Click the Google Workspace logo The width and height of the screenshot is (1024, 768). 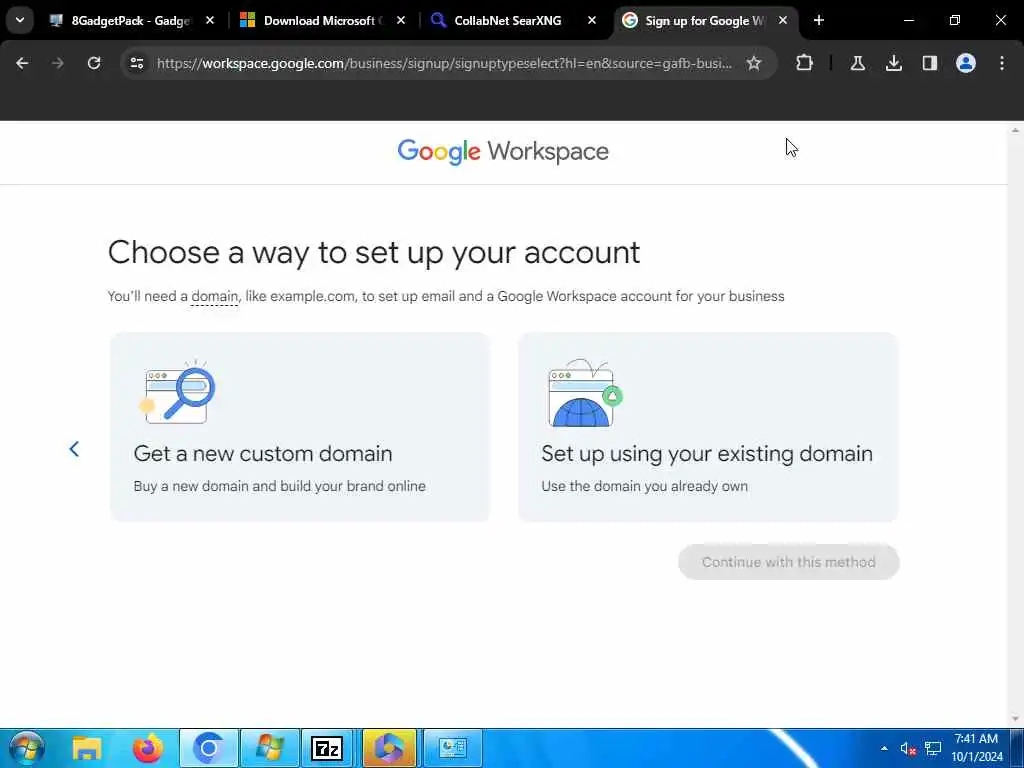click(x=503, y=152)
